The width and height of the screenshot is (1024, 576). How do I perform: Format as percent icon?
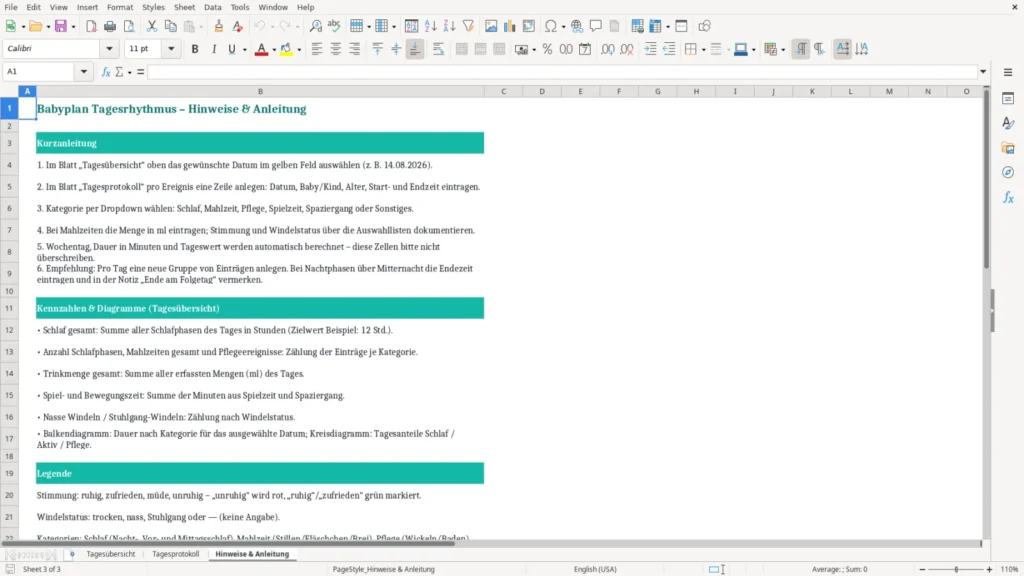tap(547, 49)
